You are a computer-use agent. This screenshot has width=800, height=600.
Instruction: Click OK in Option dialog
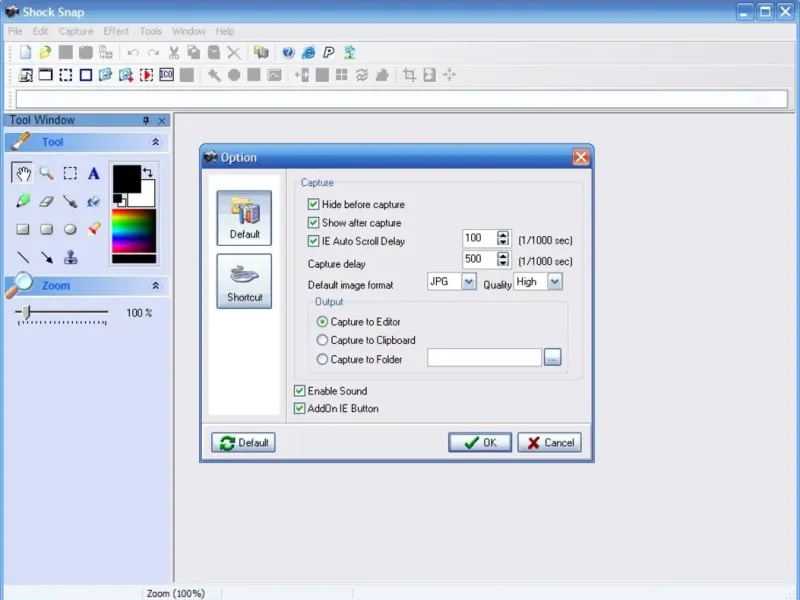(x=480, y=442)
